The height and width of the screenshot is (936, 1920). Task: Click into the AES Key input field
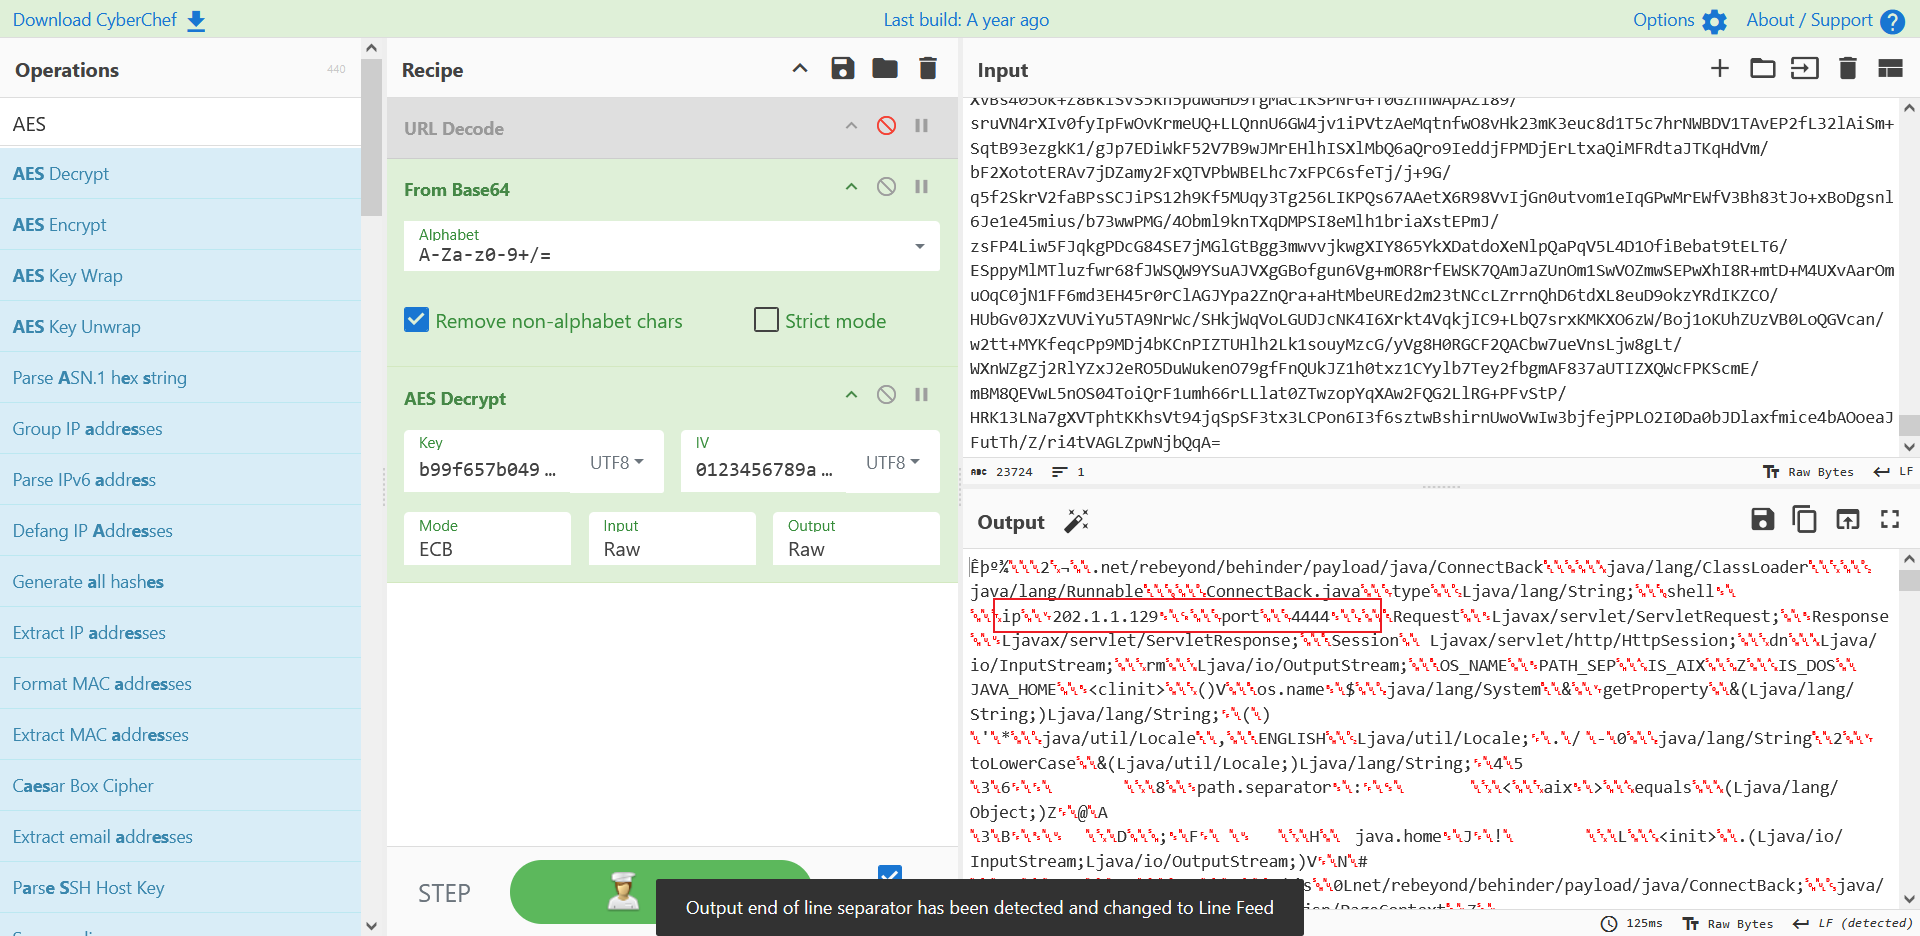pyautogui.click(x=487, y=469)
